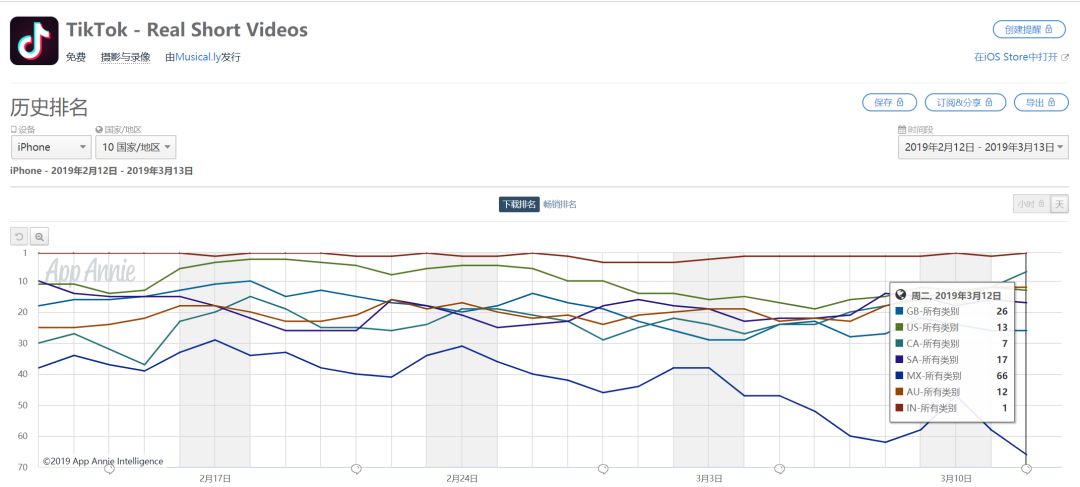Switch chart granularity to 小时
This screenshot has height=487, width=1080.
(1031, 204)
